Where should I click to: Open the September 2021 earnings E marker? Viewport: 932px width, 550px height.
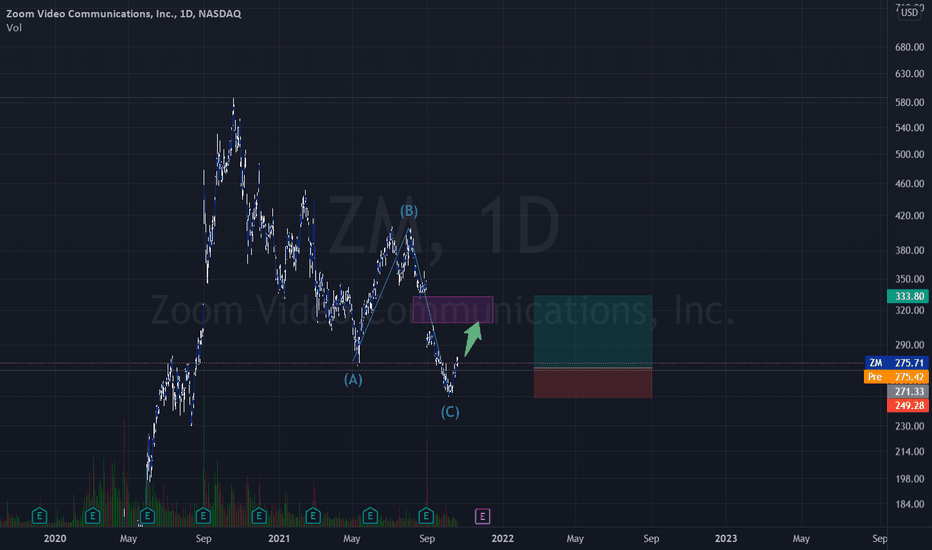tap(426, 516)
